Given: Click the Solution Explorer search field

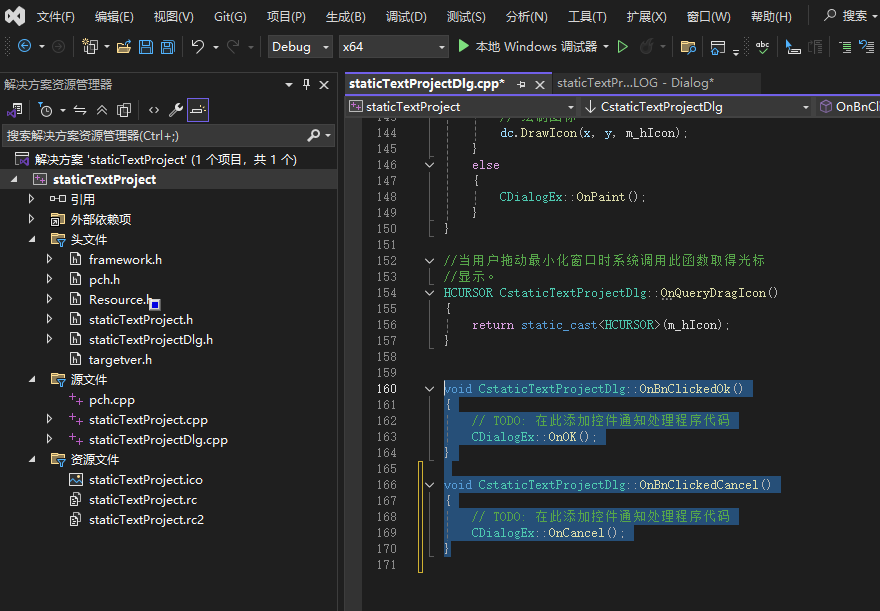Looking at the screenshot, I should (x=150, y=135).
